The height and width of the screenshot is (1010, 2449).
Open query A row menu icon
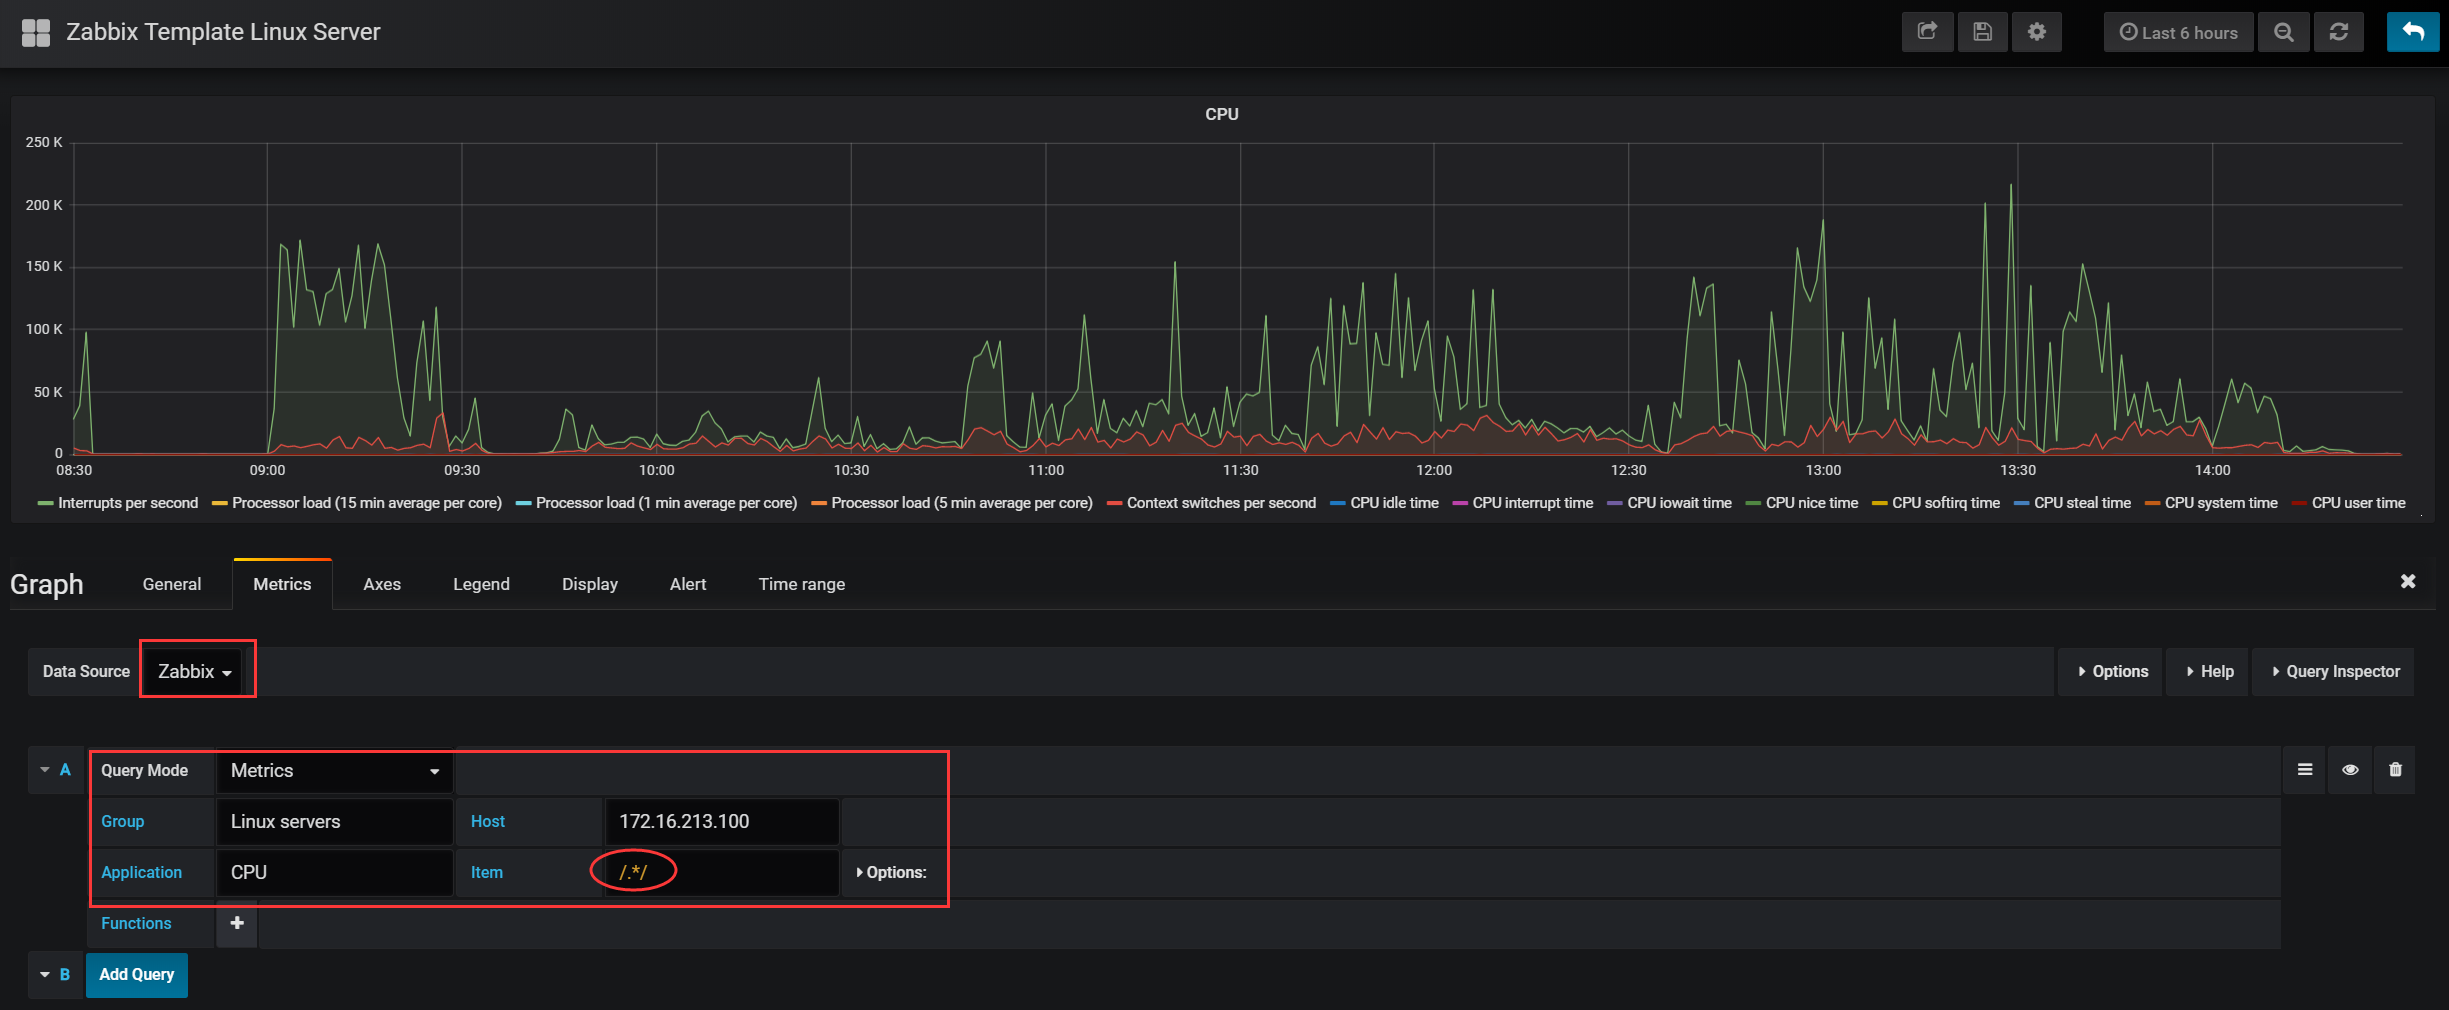click(x=2305, y=770)
